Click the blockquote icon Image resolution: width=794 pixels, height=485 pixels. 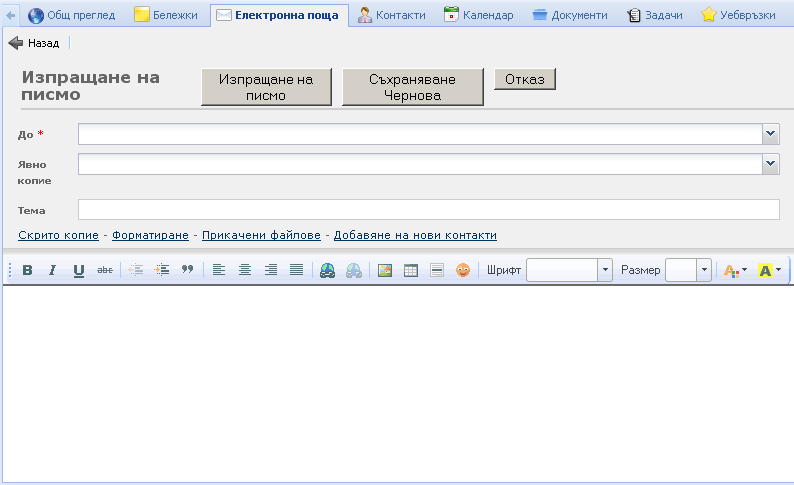point(187,270)
